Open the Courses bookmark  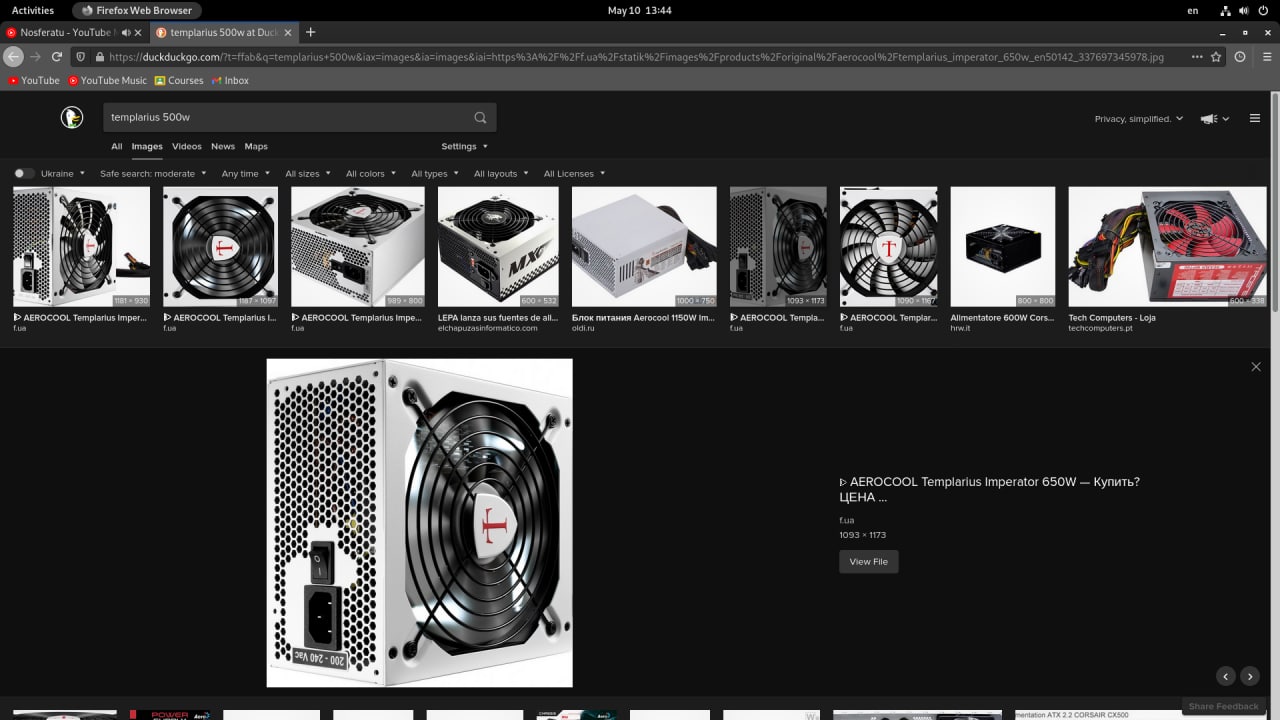tap(179, 80)
